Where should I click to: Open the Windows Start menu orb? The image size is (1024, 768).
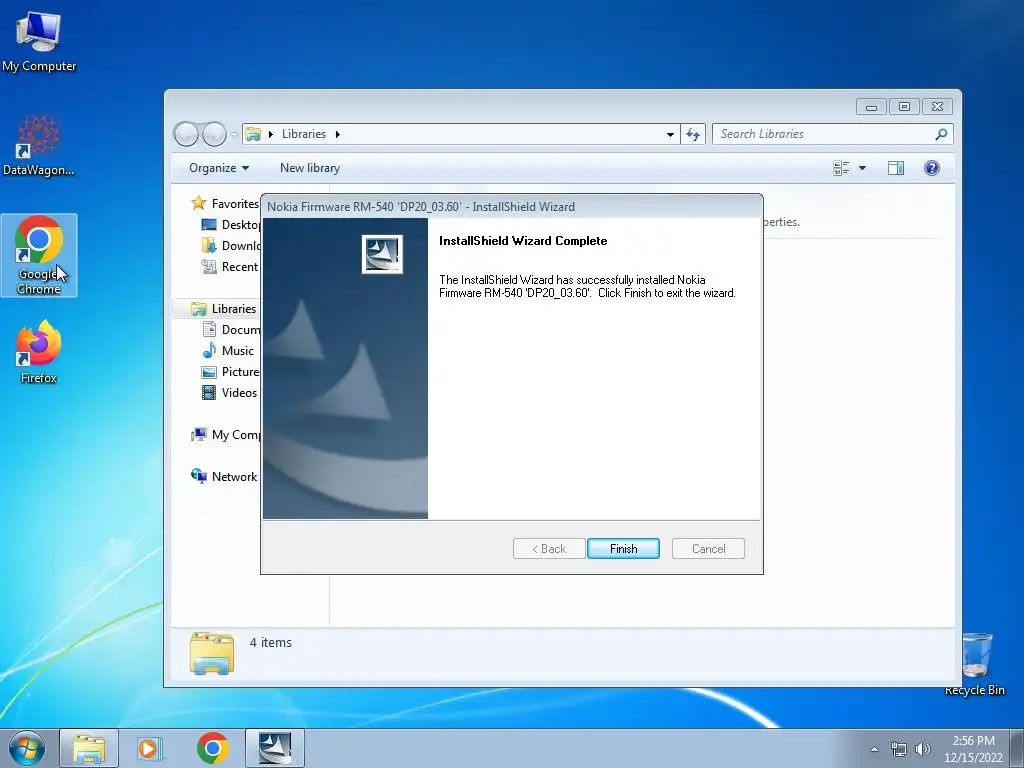pos(27,748)
